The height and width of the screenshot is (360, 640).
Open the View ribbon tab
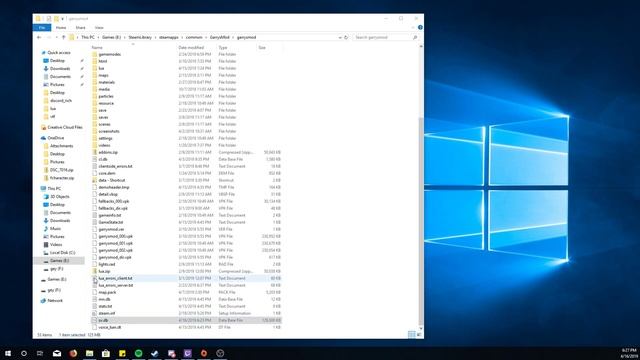[x=99, y=28]
